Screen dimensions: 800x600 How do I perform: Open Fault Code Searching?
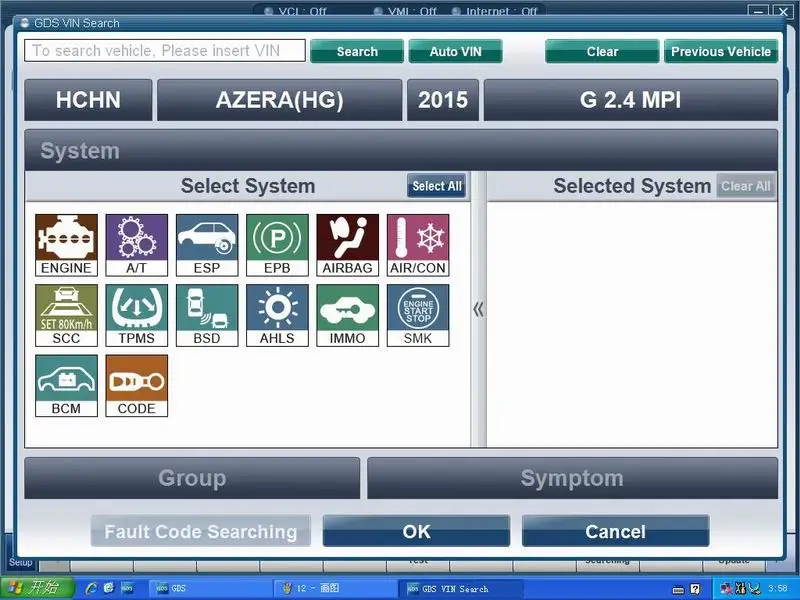tap(201, 531)
